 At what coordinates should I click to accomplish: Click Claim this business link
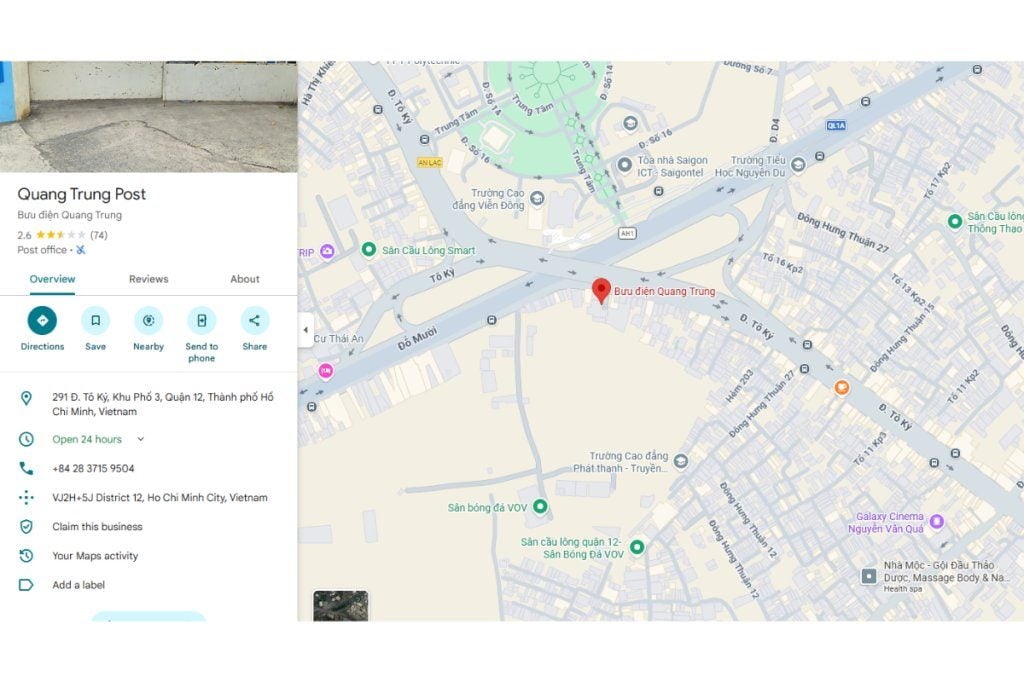[97, 527]
